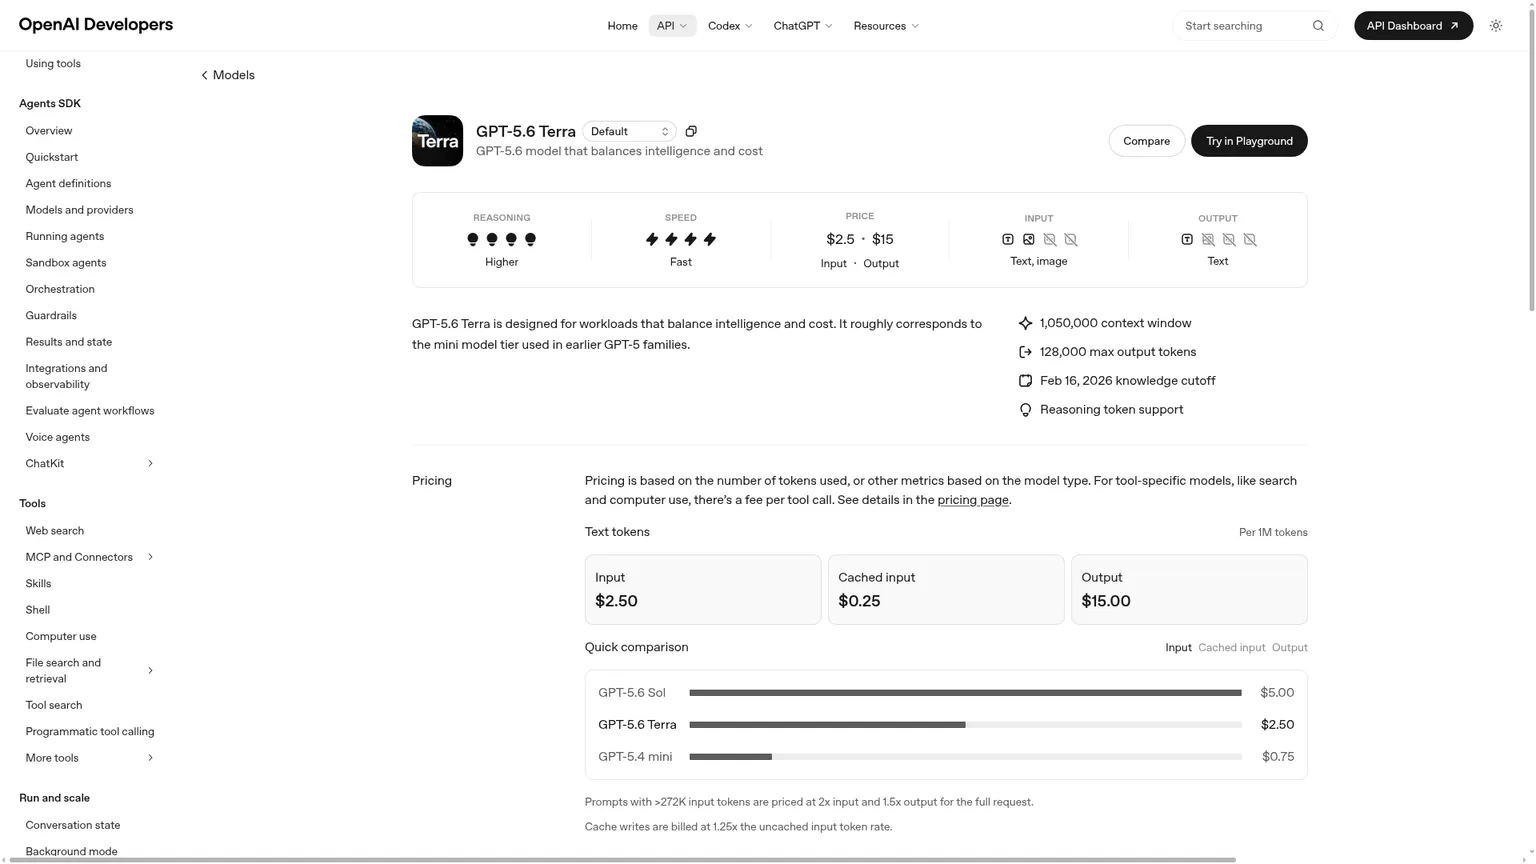1536x864 pixels.
Task: Open the API Dashboard button
Action: pyautogui.click(x=1413, y=26)
